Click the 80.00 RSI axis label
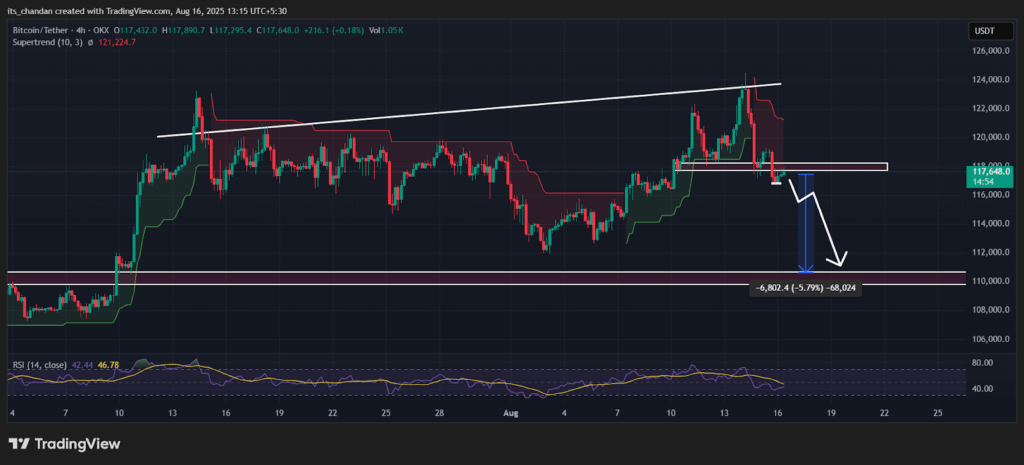The width and height of the screenshot is (1024, 465). [983, 363]
